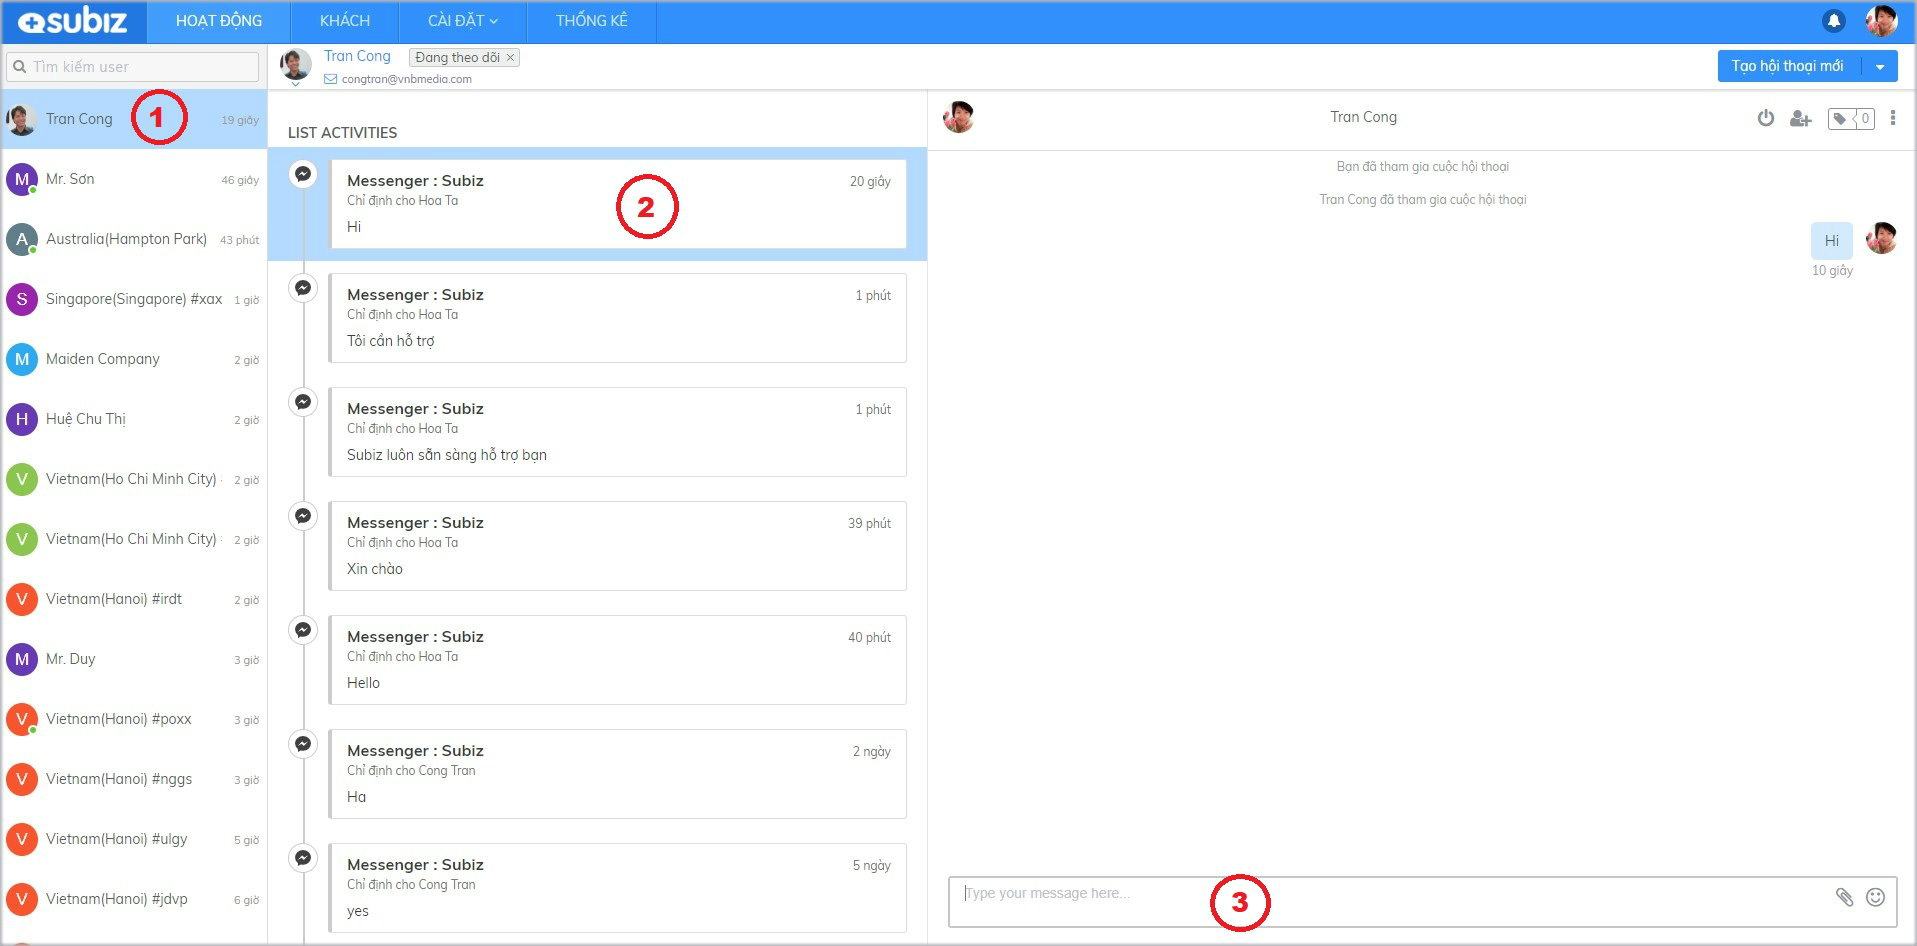1917x946 pixels.
Task: Open the three-dot more options menu
Action: pos(1892,118)
